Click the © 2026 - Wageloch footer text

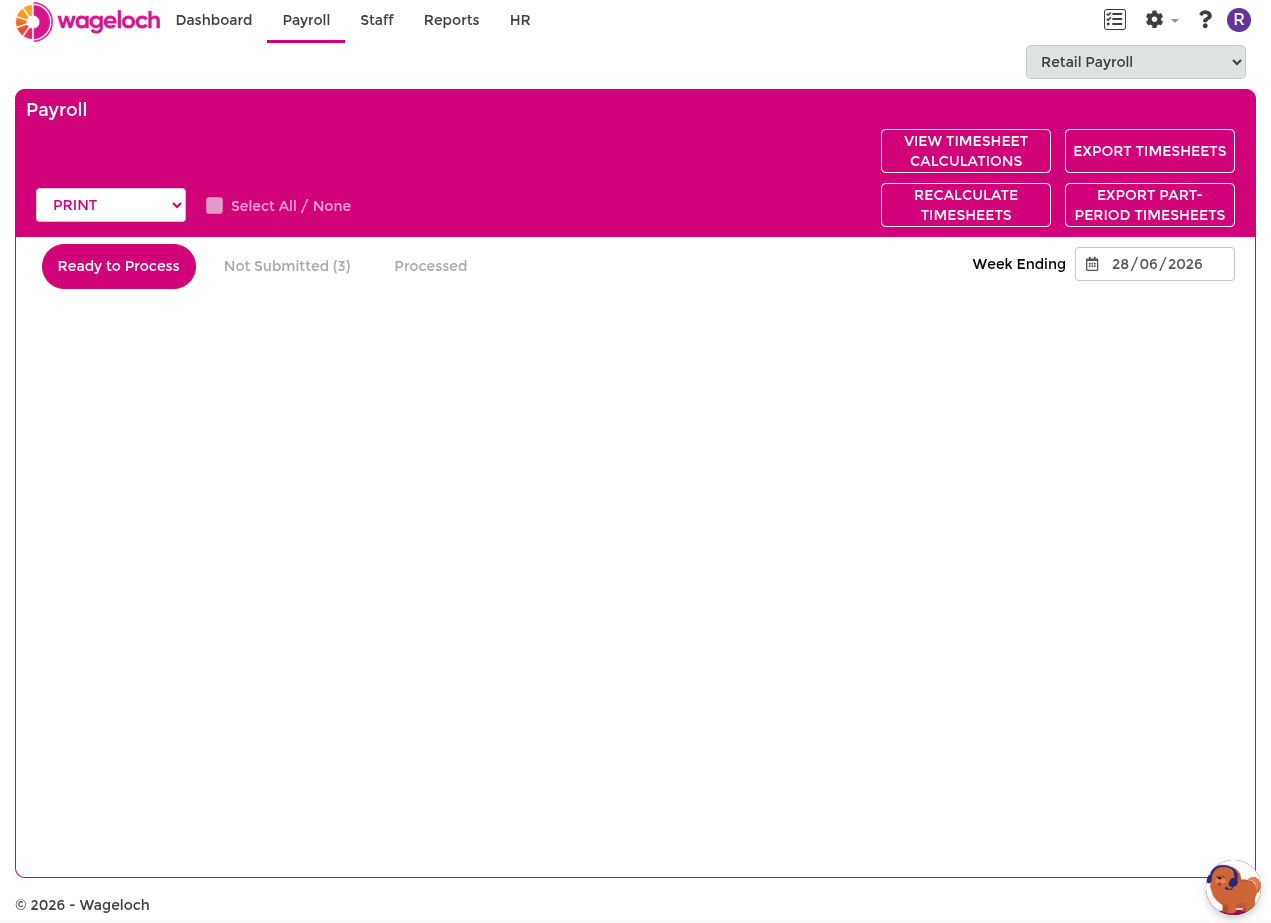[x=82, y=905]
